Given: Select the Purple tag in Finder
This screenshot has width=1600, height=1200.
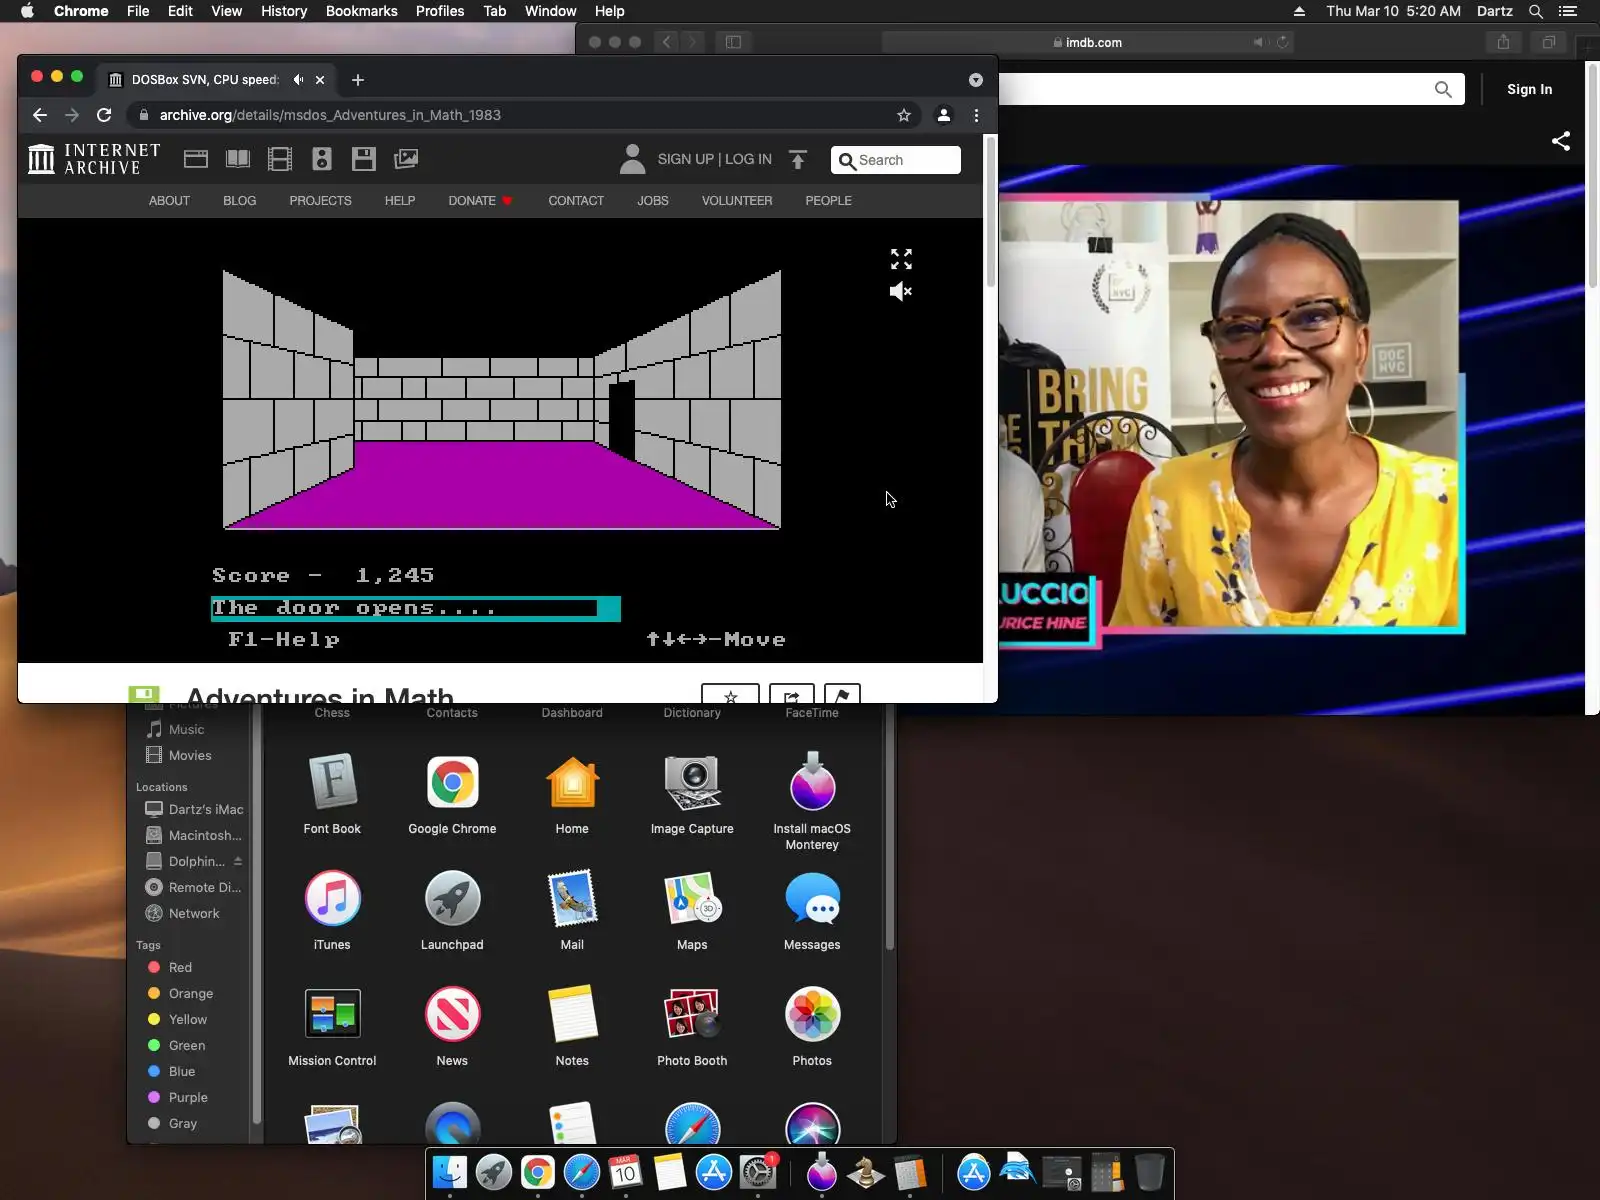Looking at the screenshot, I should (x=190, y=1098).
